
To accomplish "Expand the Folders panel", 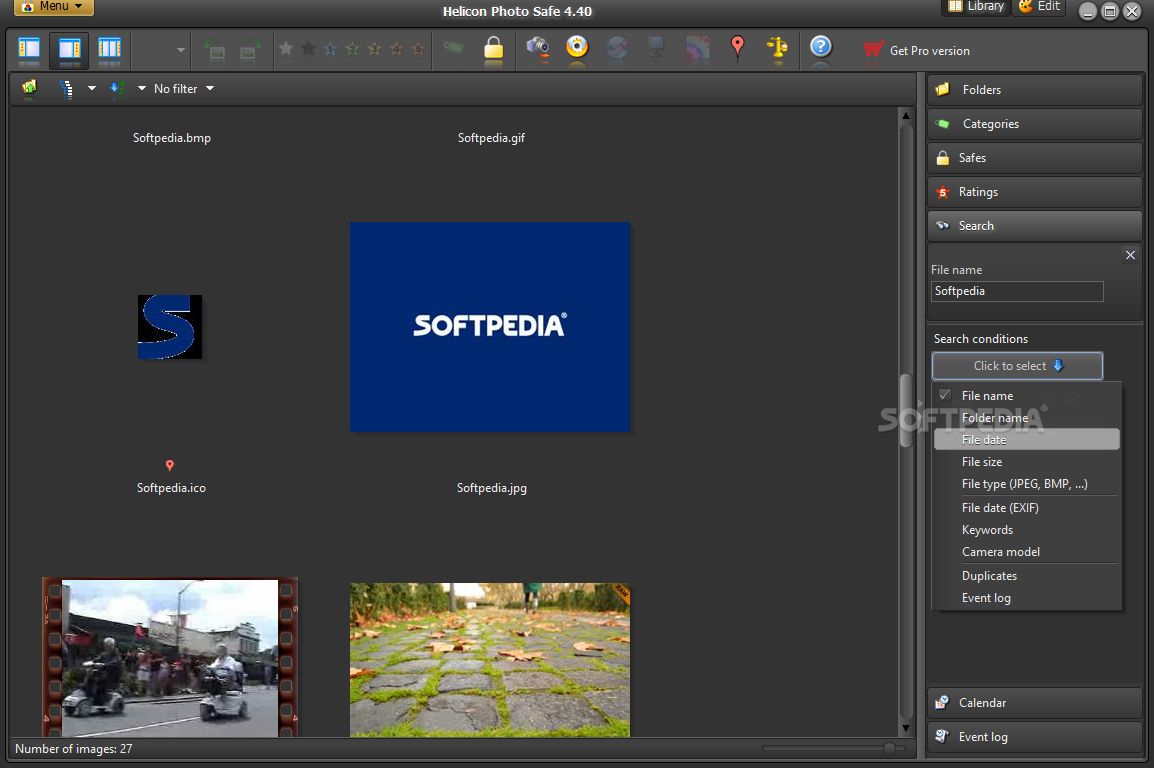I will pyautogui.click(x=1035, y=90).
